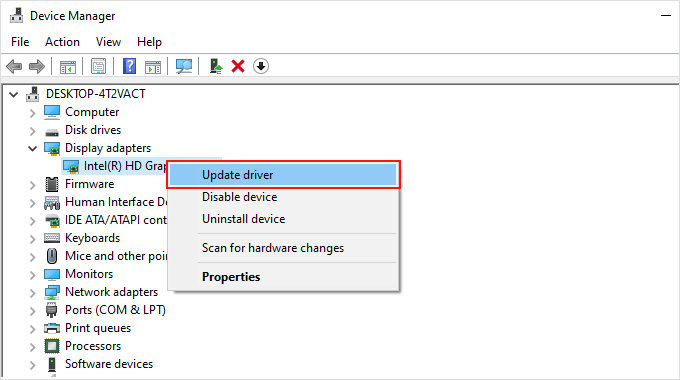Viewport: 680px width, 380px height.
Task: Click the Computer category monitor icon
Action: (52, 112)
